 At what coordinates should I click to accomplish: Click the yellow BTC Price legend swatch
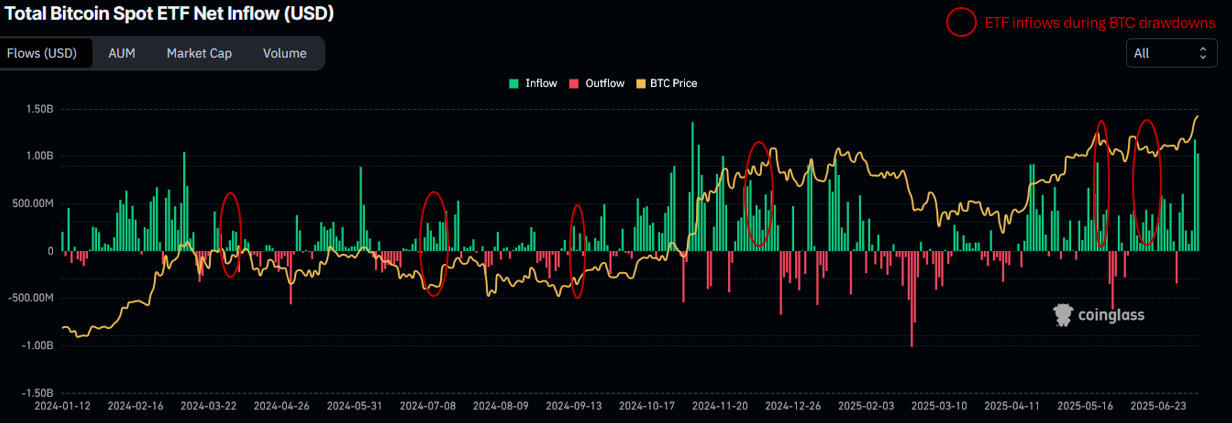[641, 83]
